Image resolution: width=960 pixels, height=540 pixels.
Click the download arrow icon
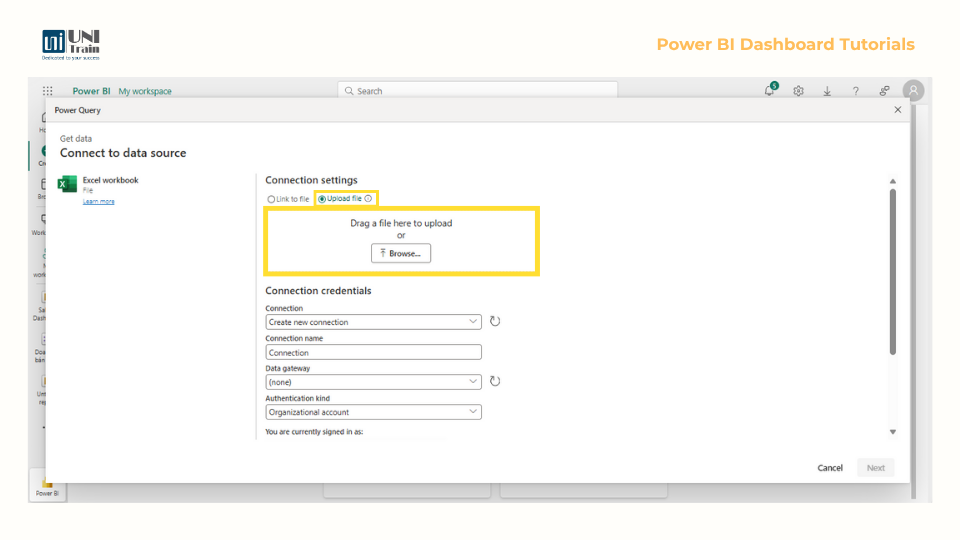(x=827, y=91)
